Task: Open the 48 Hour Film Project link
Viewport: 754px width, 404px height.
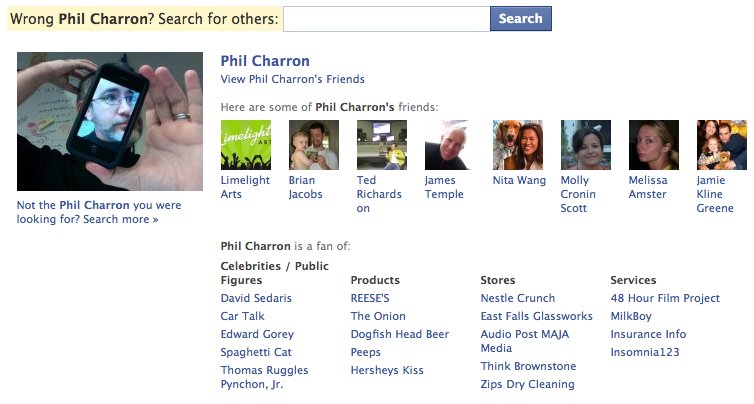Action: point(665,298)
